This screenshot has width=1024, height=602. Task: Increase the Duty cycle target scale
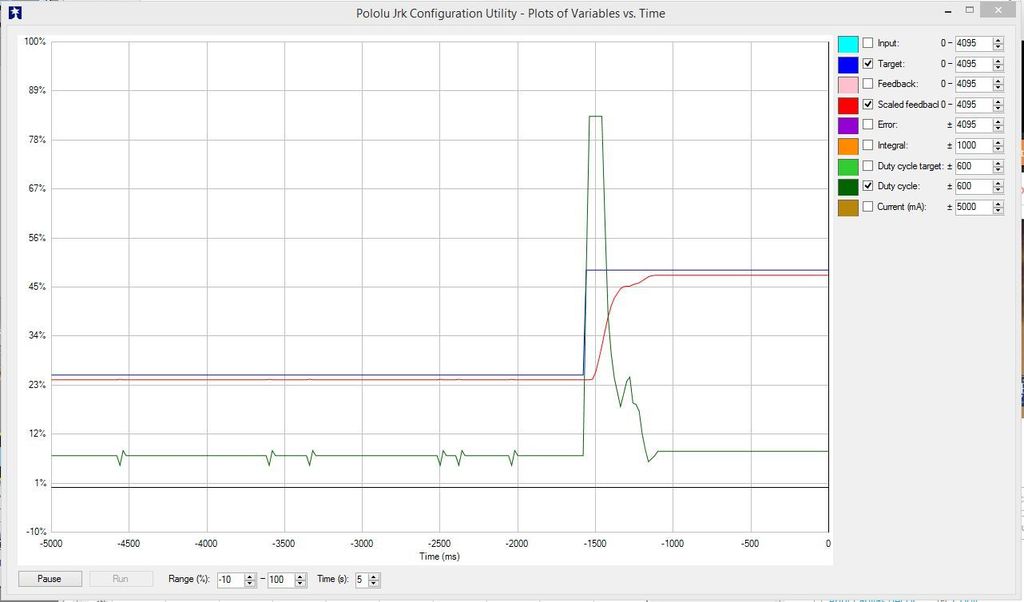pos(998,163)
